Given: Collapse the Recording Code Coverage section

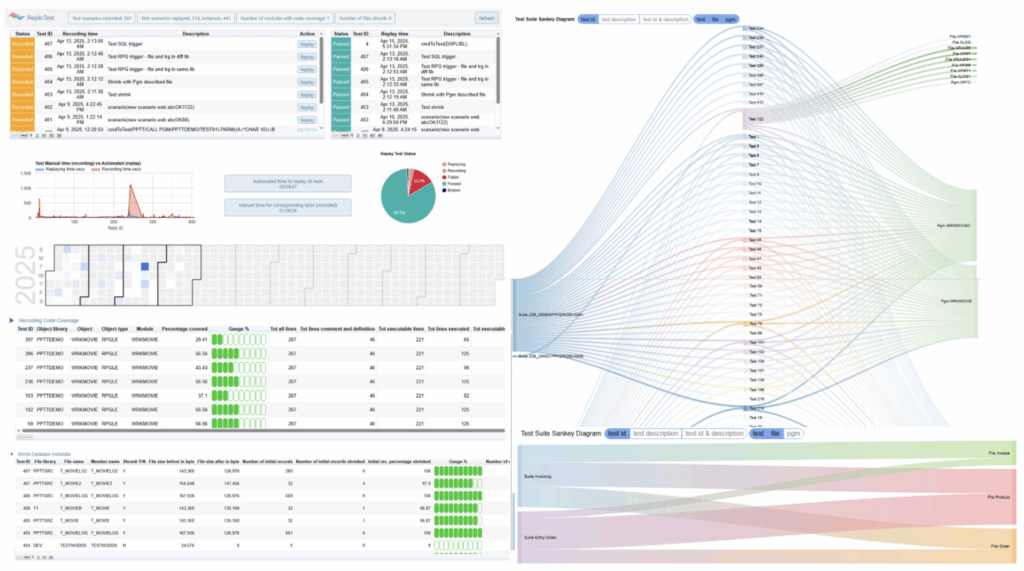Looking at the screenshot, I should tap(11, 320).
